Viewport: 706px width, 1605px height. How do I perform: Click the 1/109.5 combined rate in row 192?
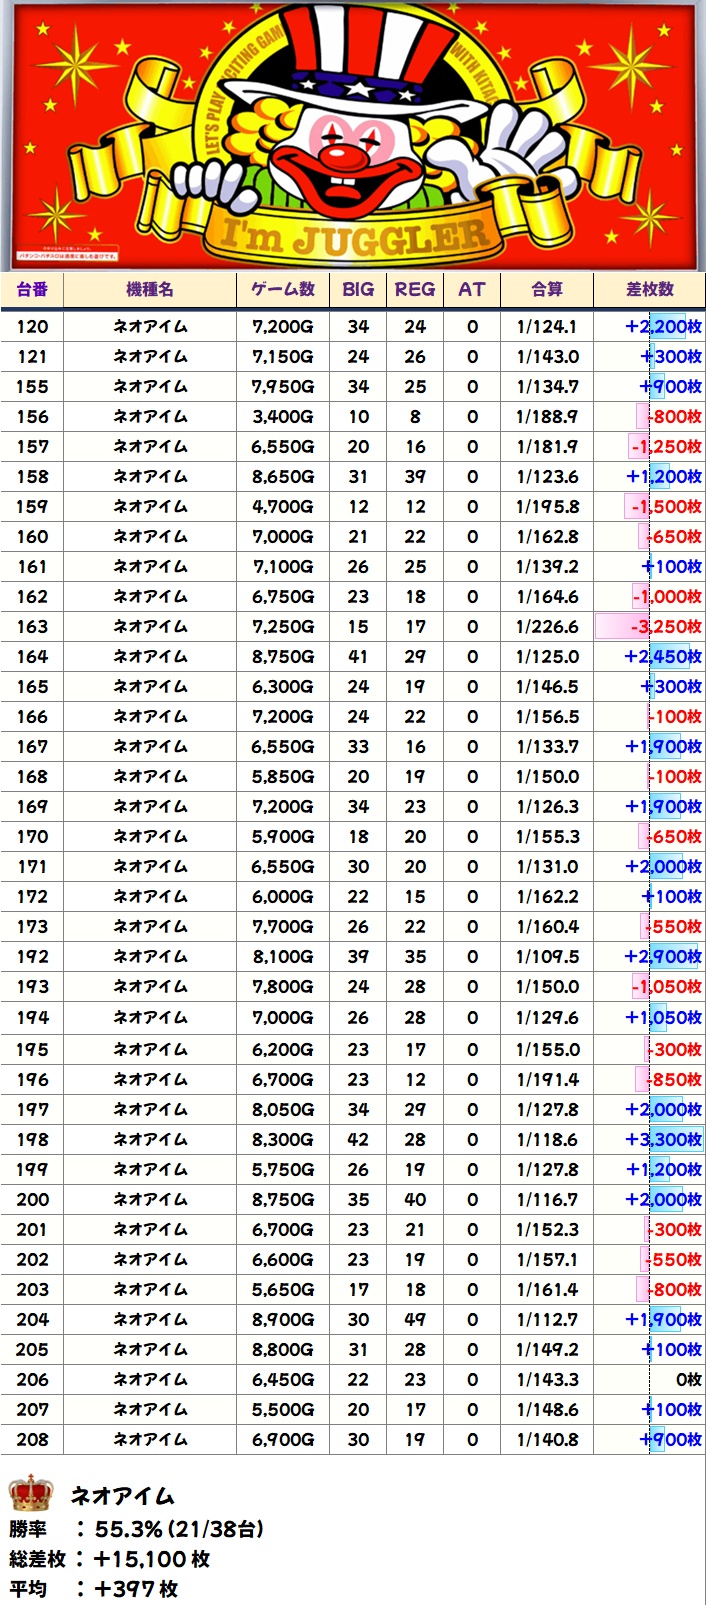547,957
